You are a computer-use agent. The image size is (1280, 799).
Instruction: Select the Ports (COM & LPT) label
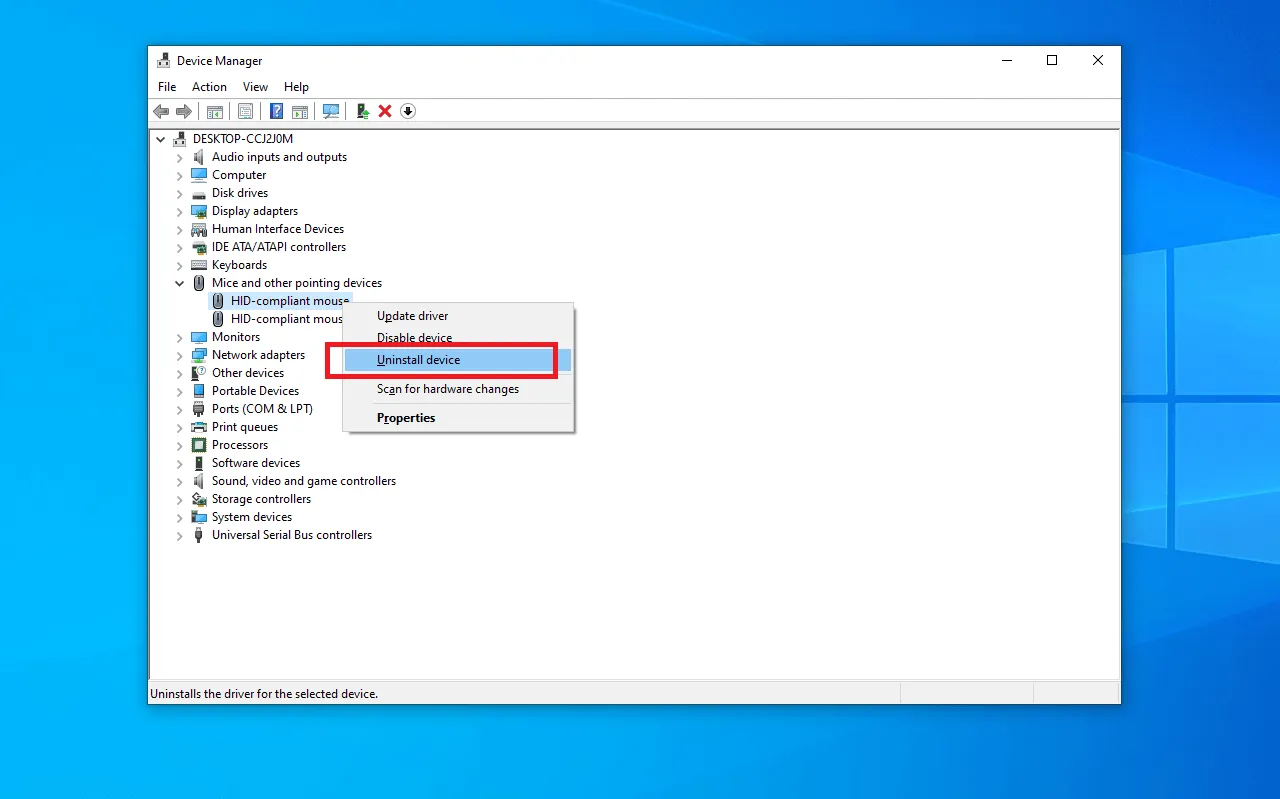point(262,409)
